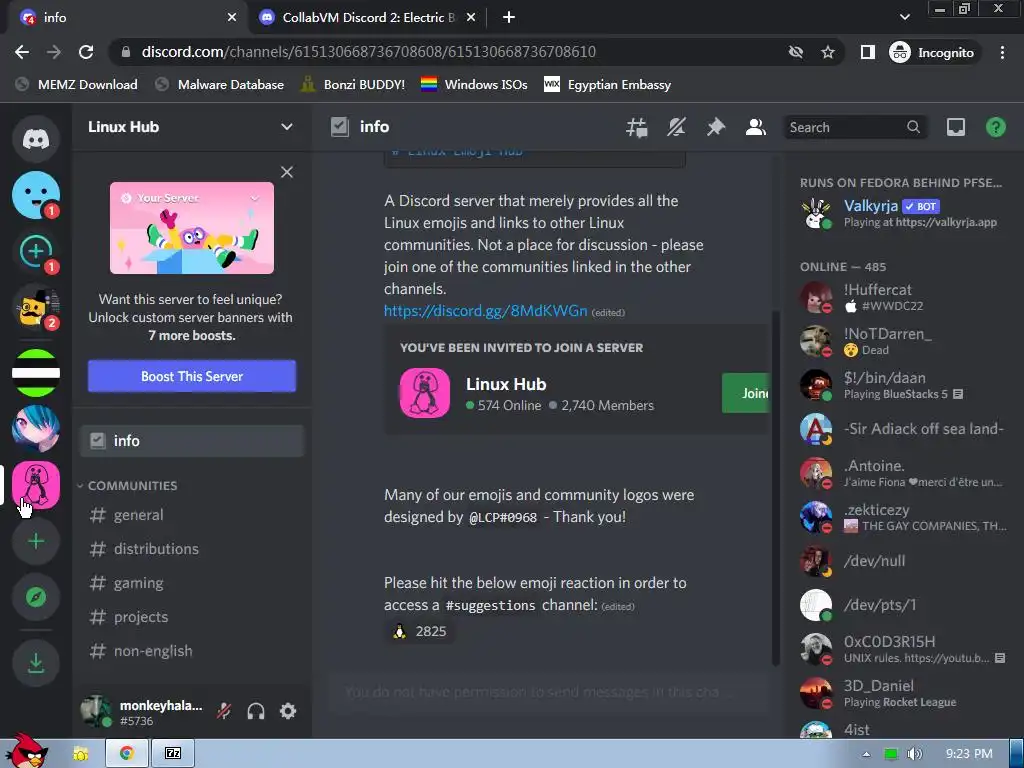Select the pink Linux Hub penguin server
Image resolution: width=1024 pixels, height=768 pixels.
point(36,485)
